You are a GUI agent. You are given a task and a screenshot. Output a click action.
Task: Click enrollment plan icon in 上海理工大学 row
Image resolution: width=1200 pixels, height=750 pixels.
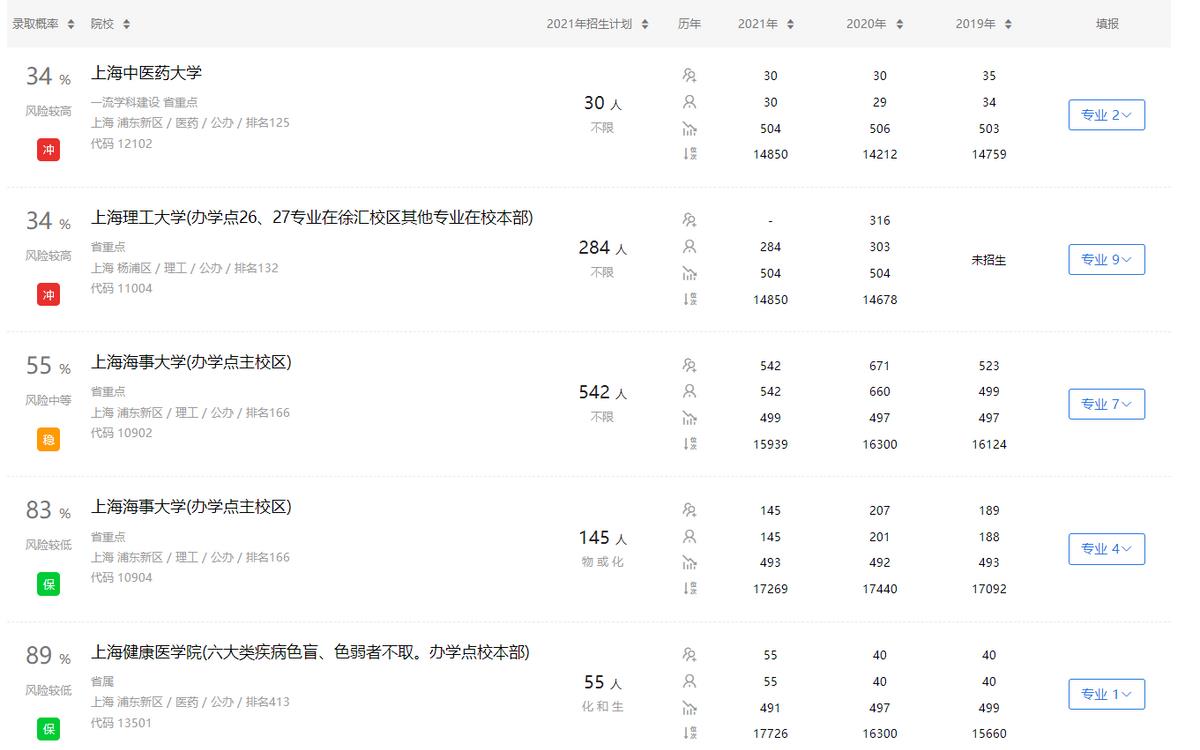pyautogui.click(x=689, y=220)
